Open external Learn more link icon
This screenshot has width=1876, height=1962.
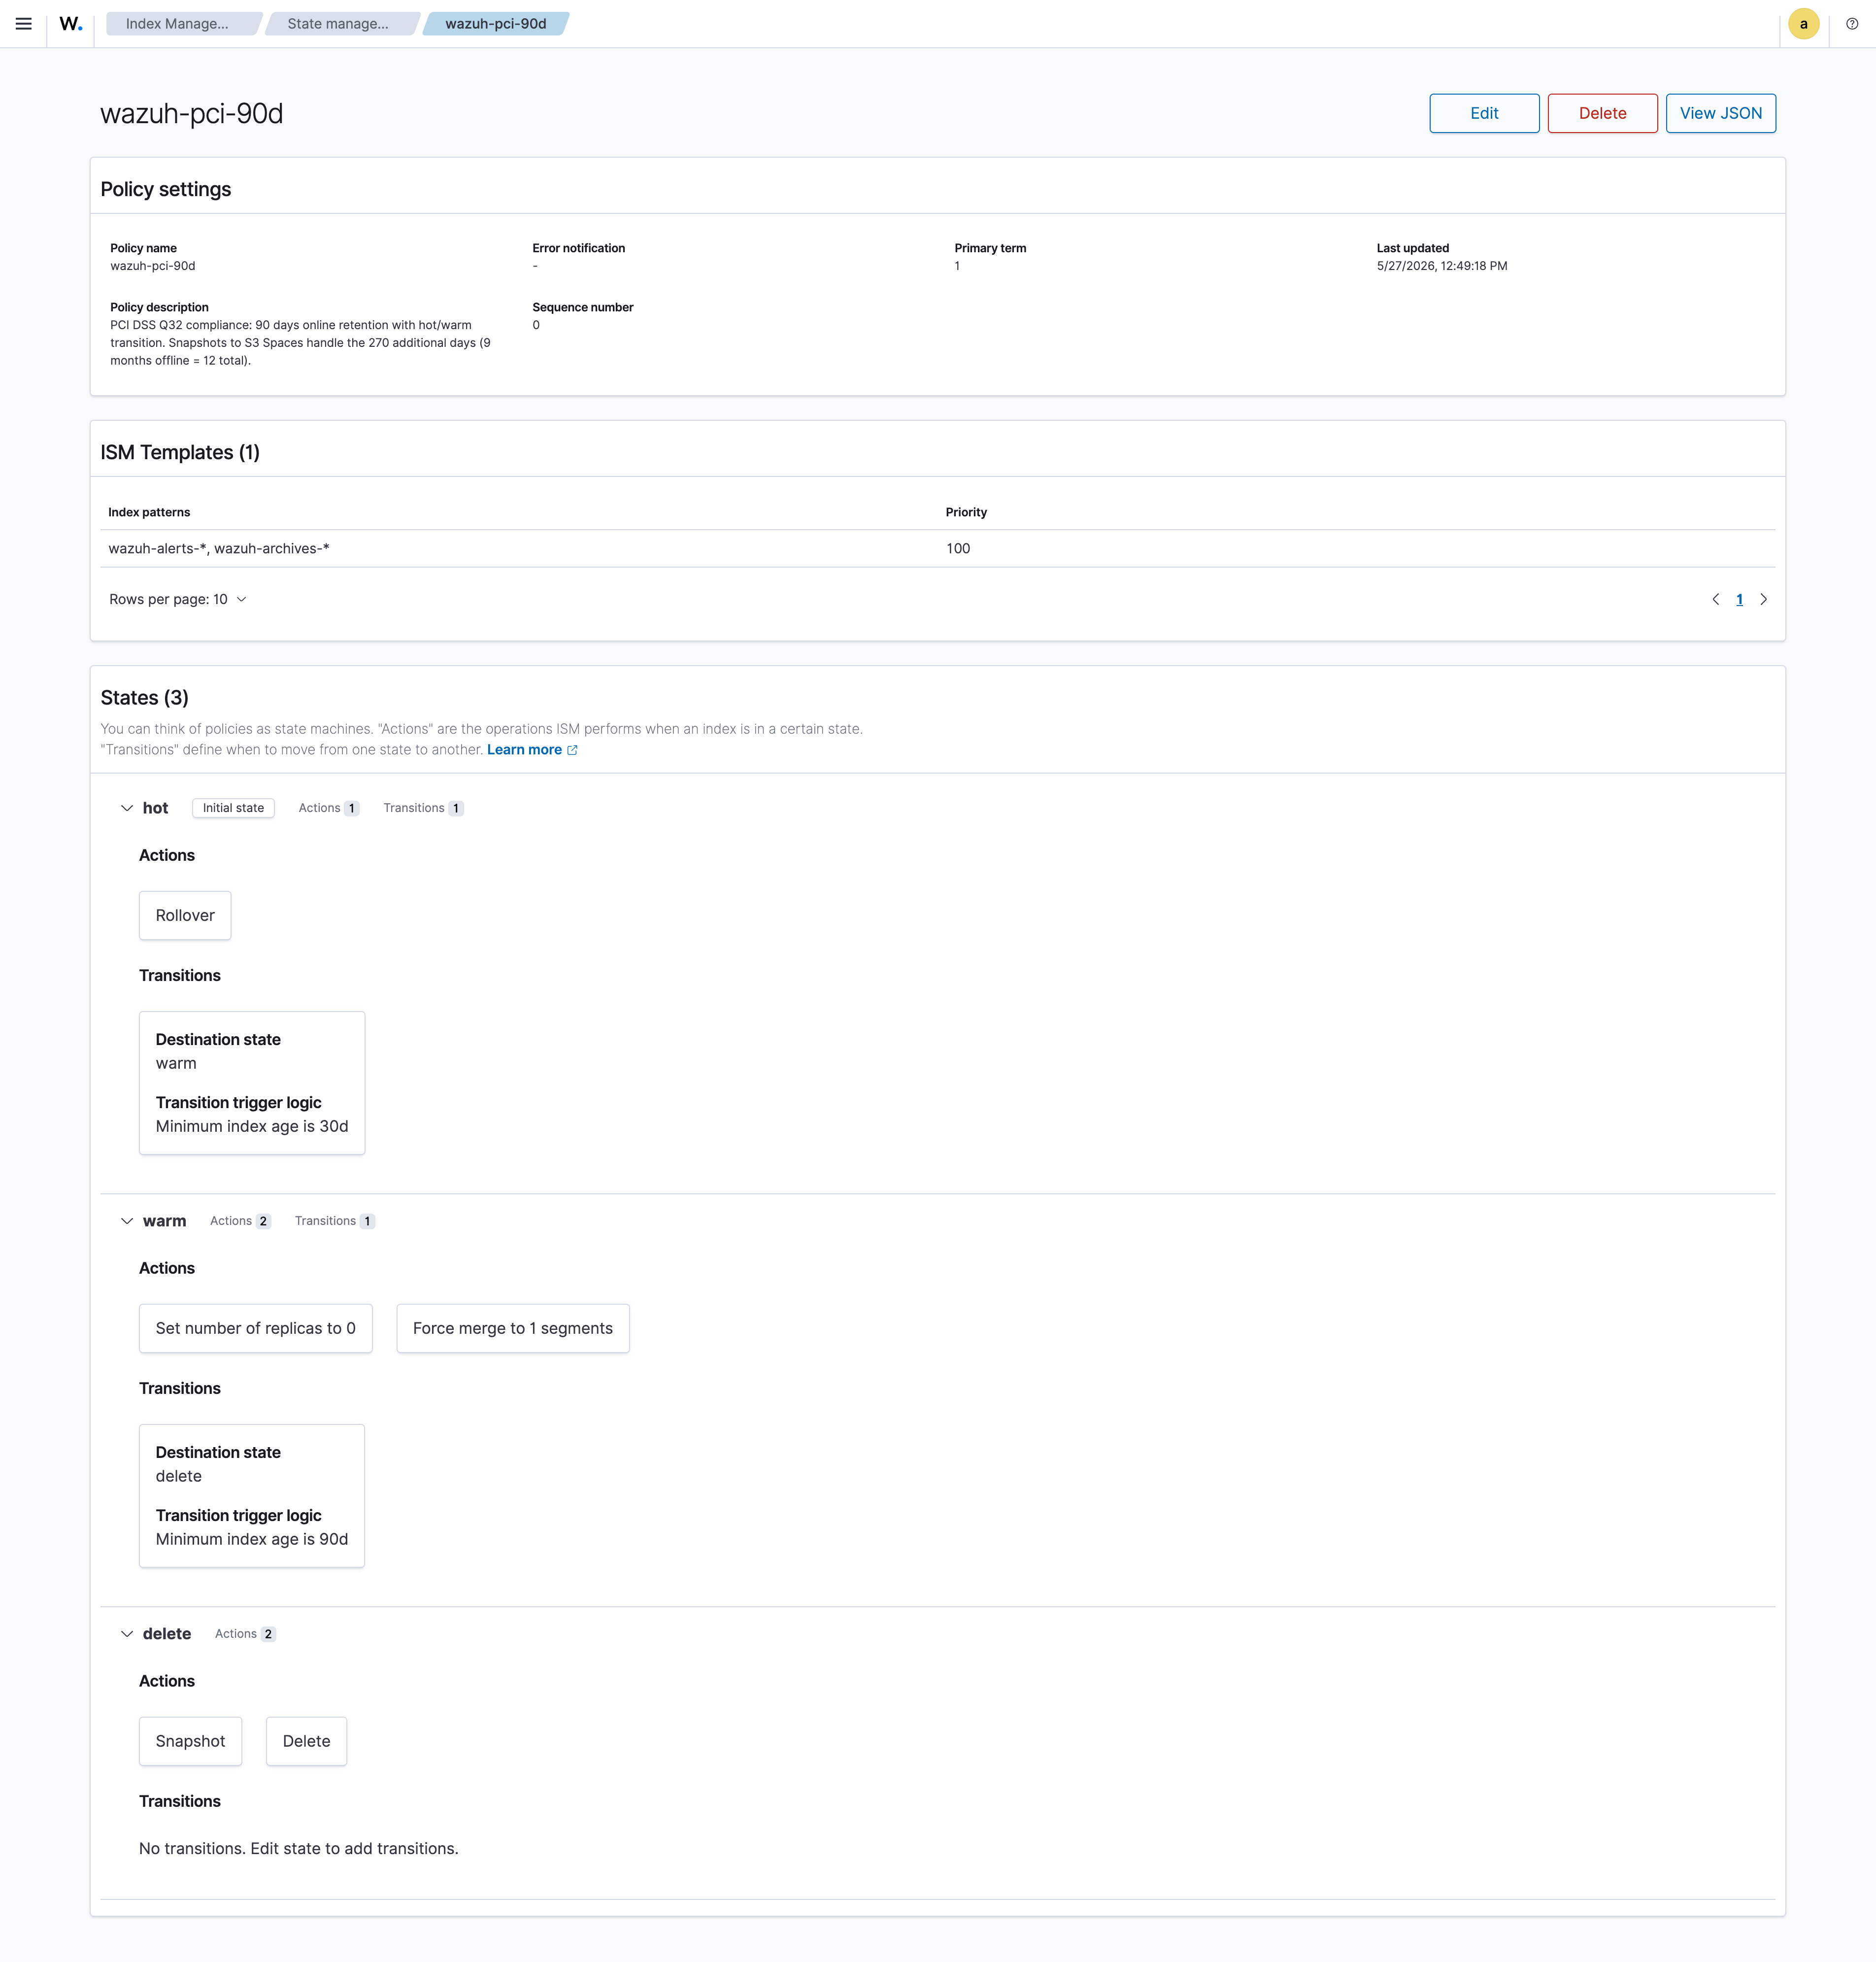[x=572, y=750]
